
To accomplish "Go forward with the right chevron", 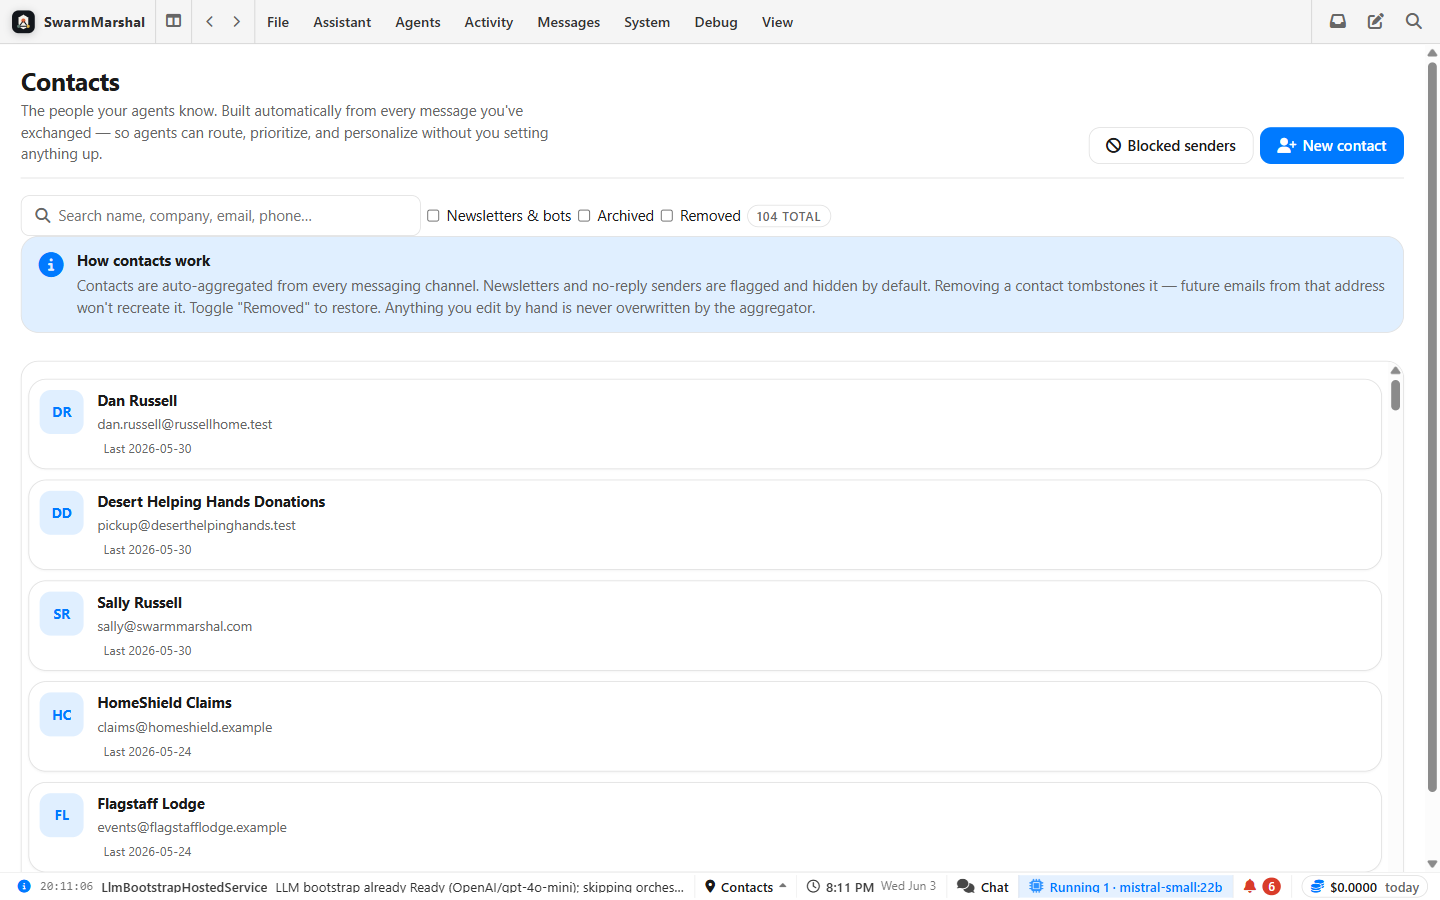I will coord(237,21).
